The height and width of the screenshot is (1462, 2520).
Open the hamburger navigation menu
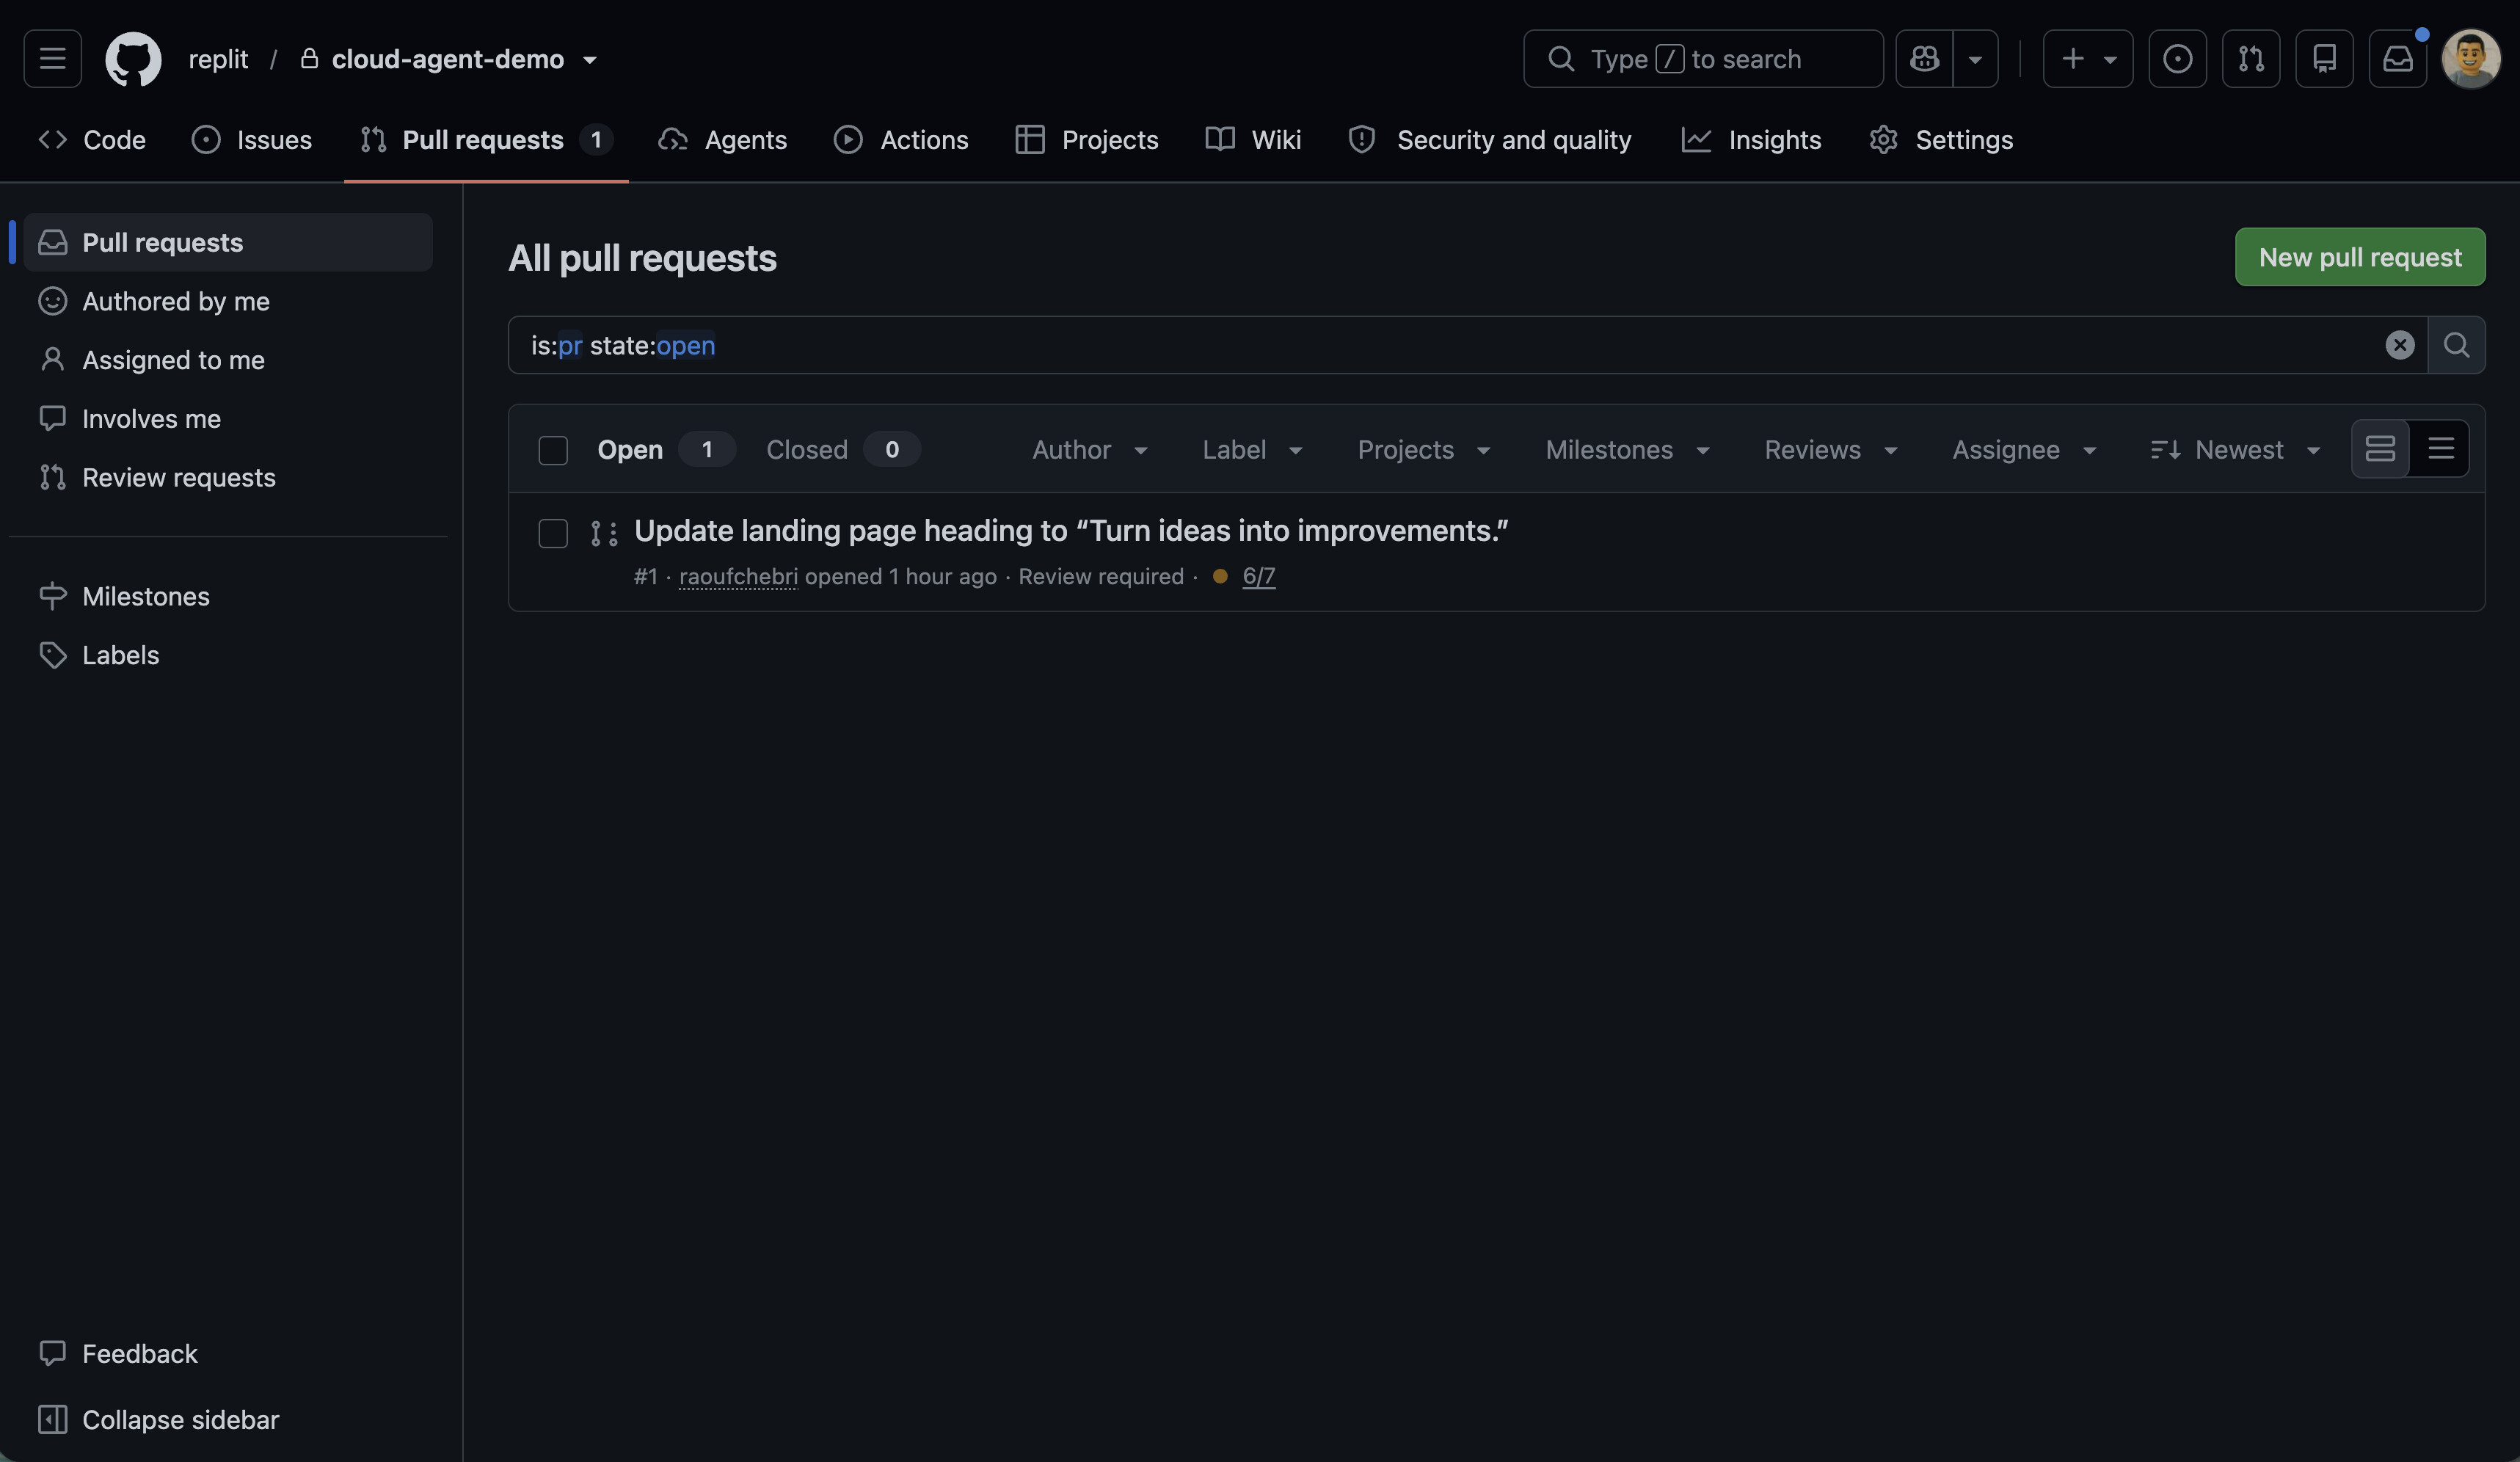(52, 59)
